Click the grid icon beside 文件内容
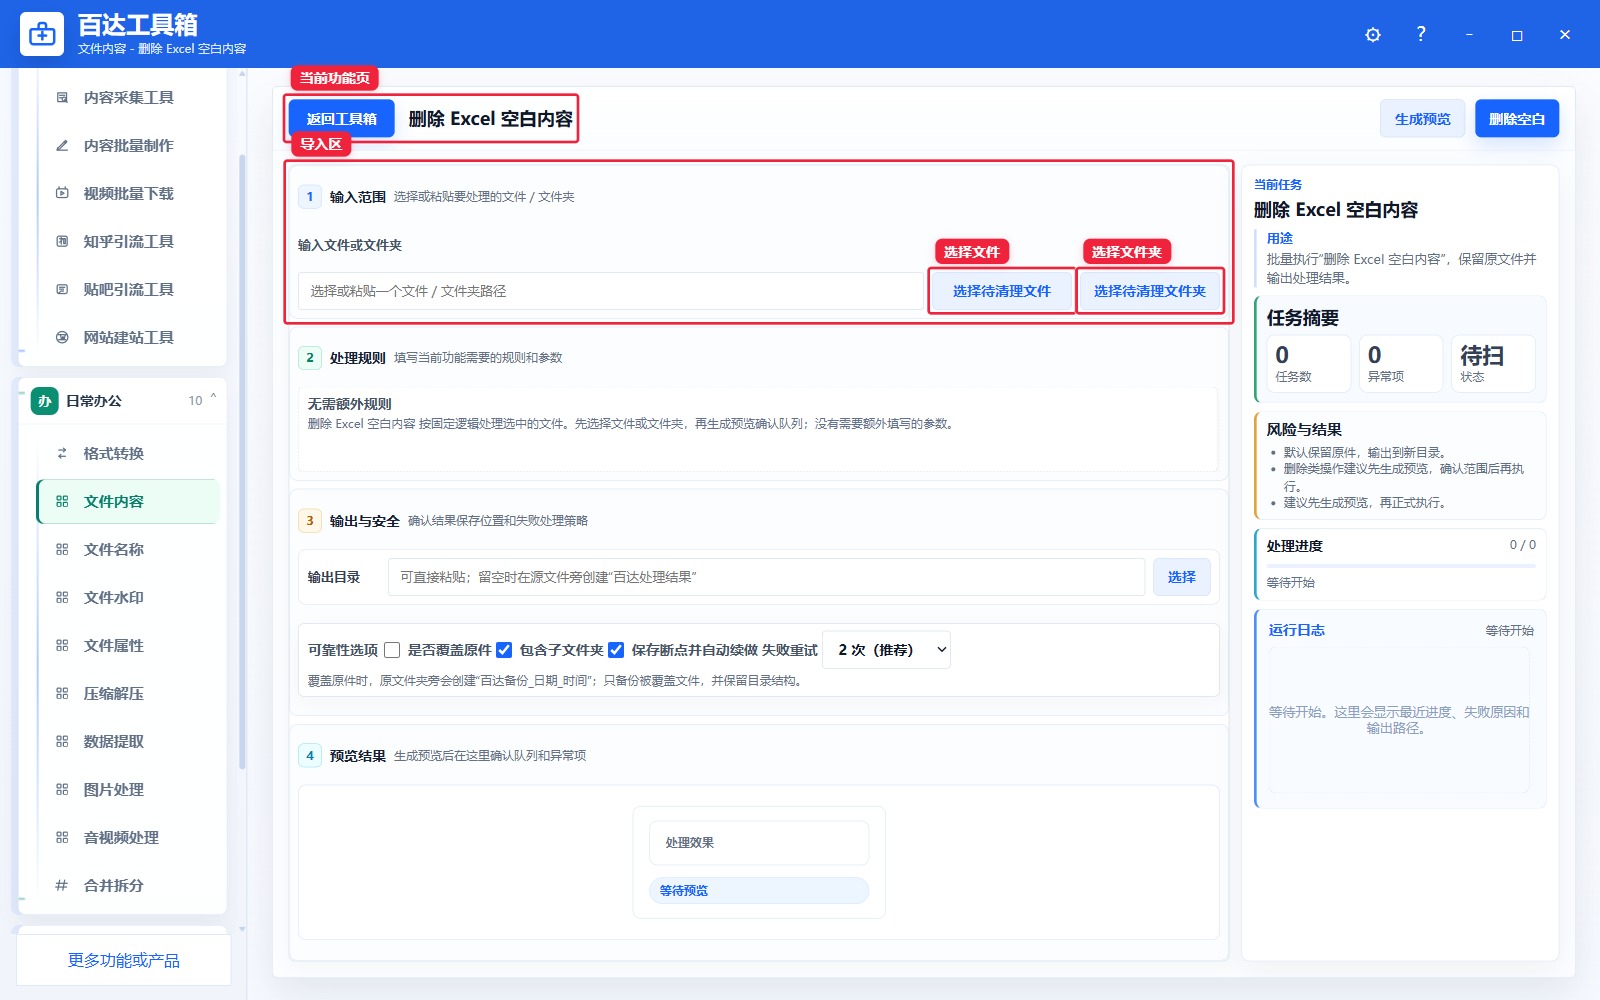The image size is (1600, 1000). pos(62,501)
